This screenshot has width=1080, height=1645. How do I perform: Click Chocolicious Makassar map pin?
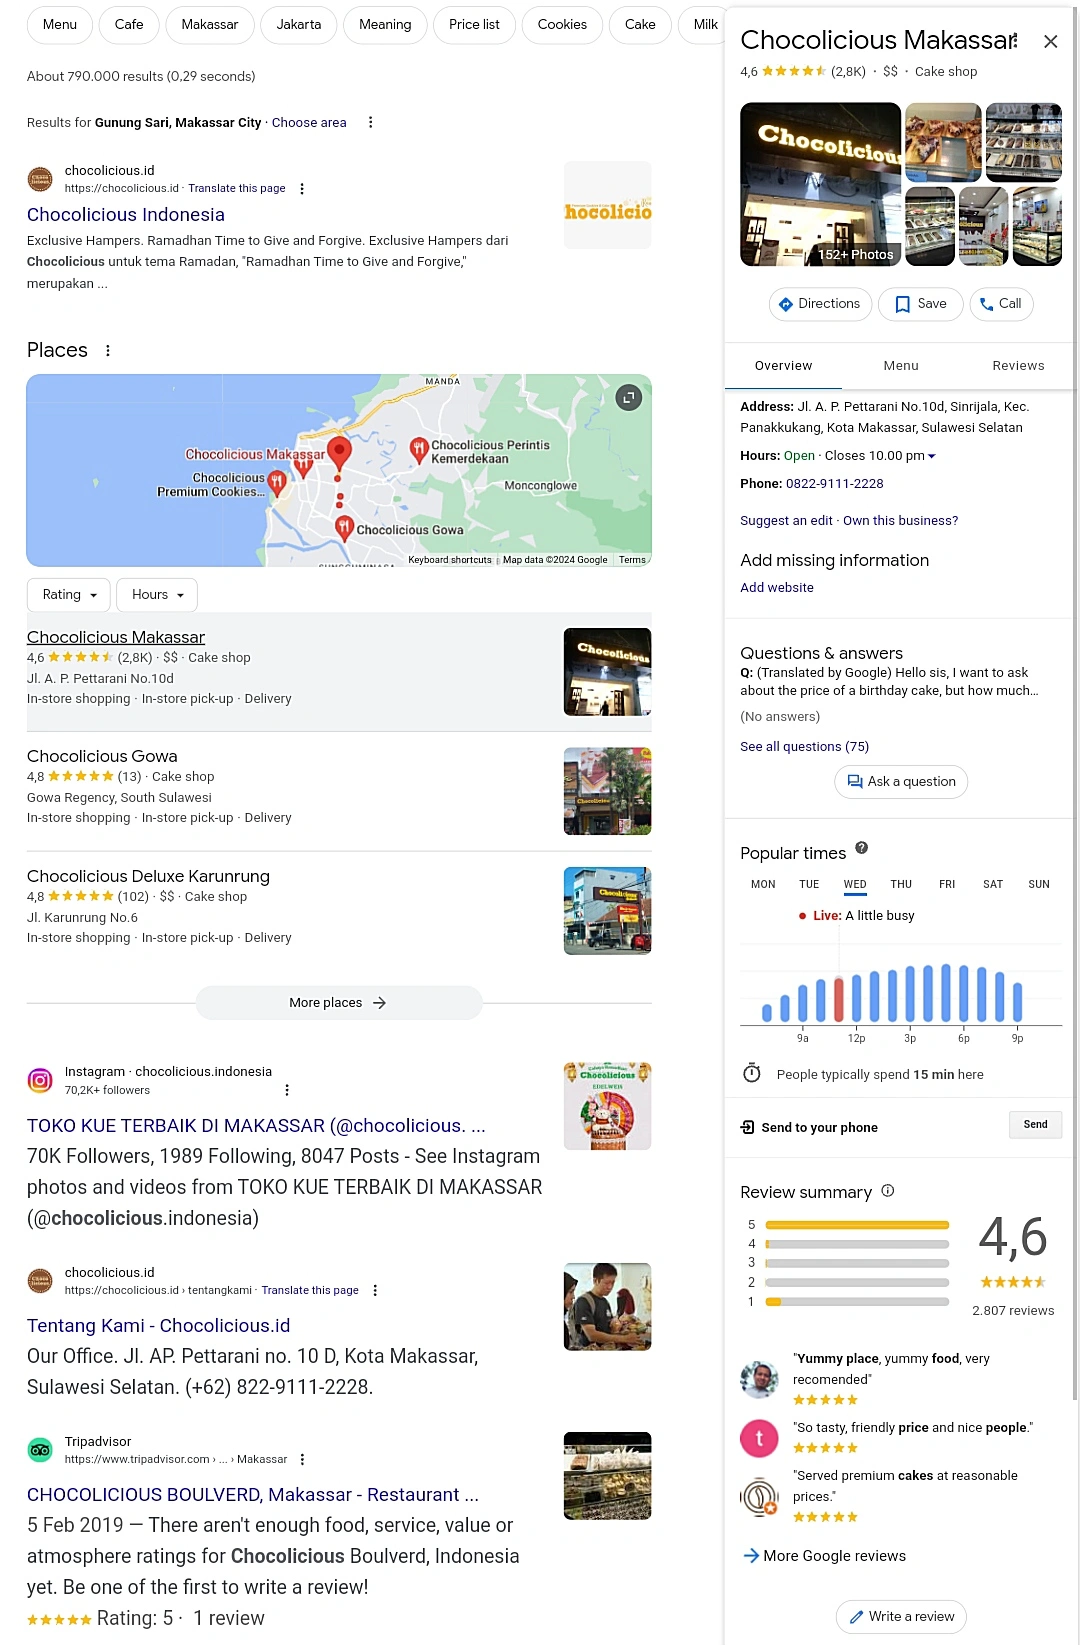(x=340, y=452)
